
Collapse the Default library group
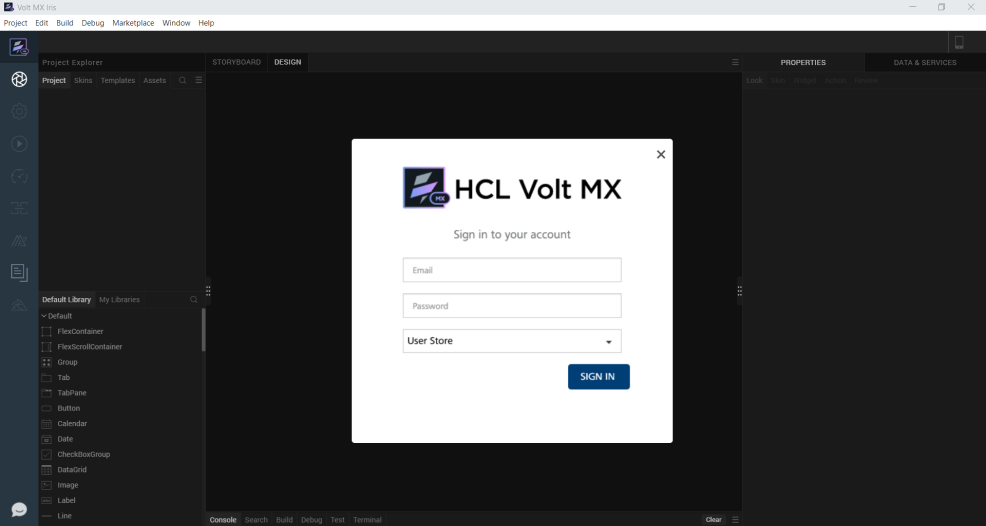(x=44, y=316)
